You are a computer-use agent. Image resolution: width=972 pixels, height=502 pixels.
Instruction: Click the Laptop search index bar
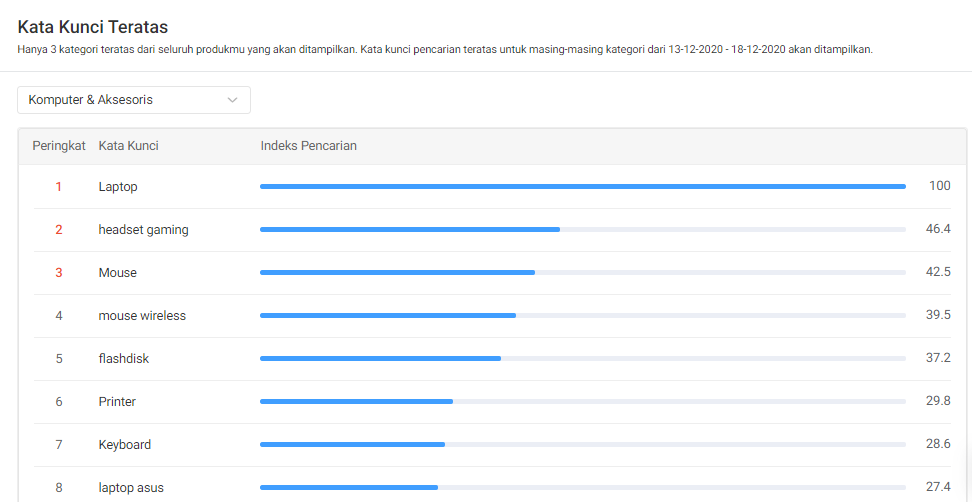coord(583,187)
